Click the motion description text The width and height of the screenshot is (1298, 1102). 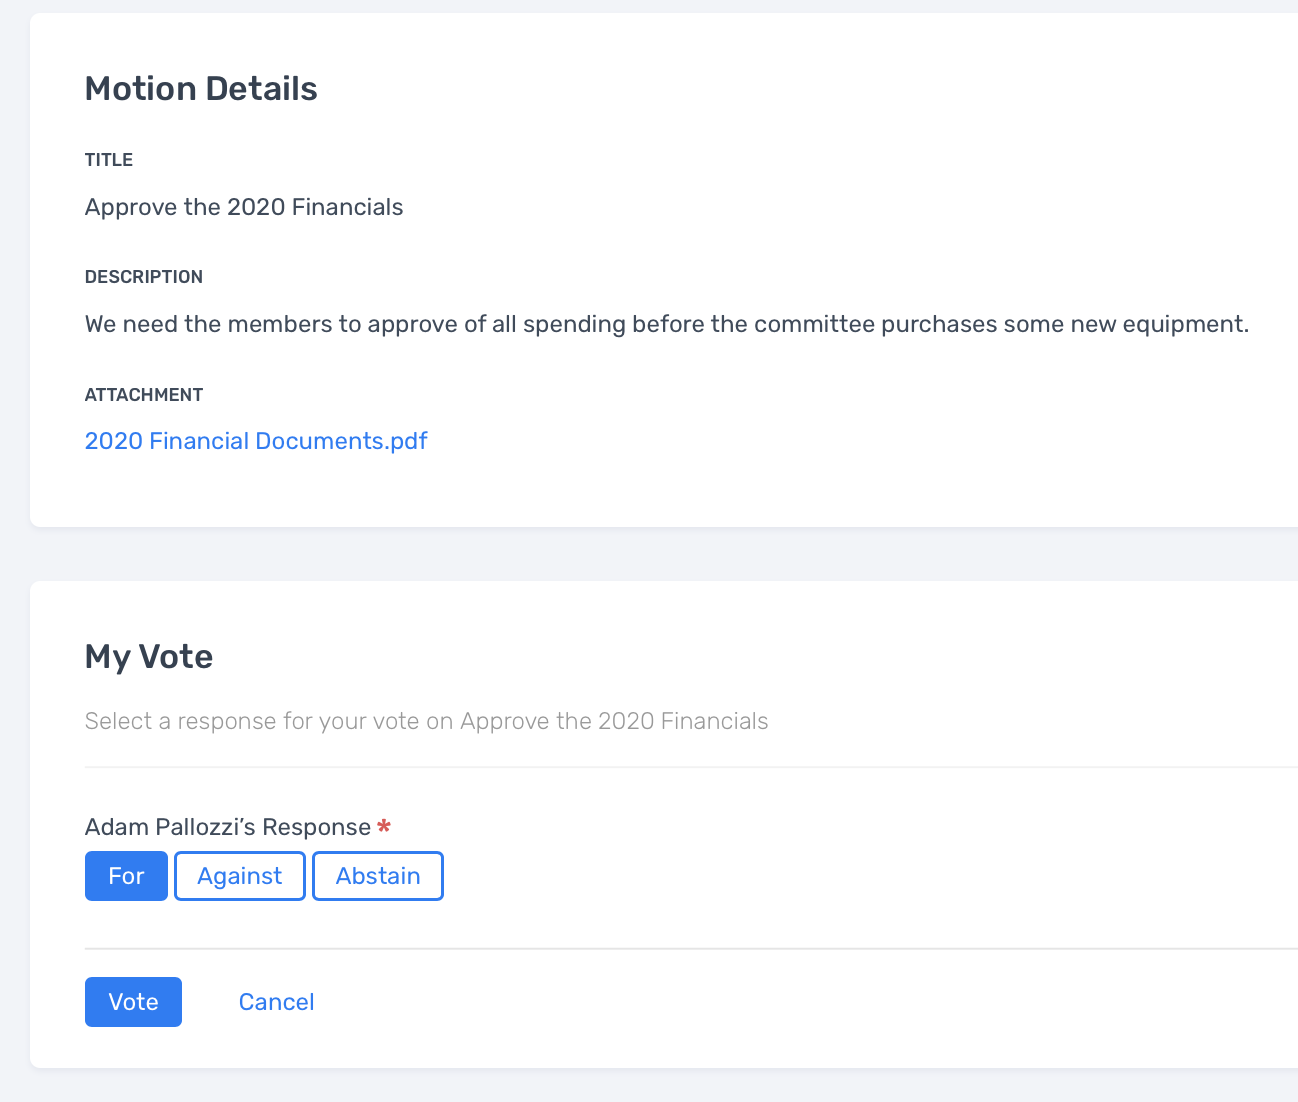666,323
